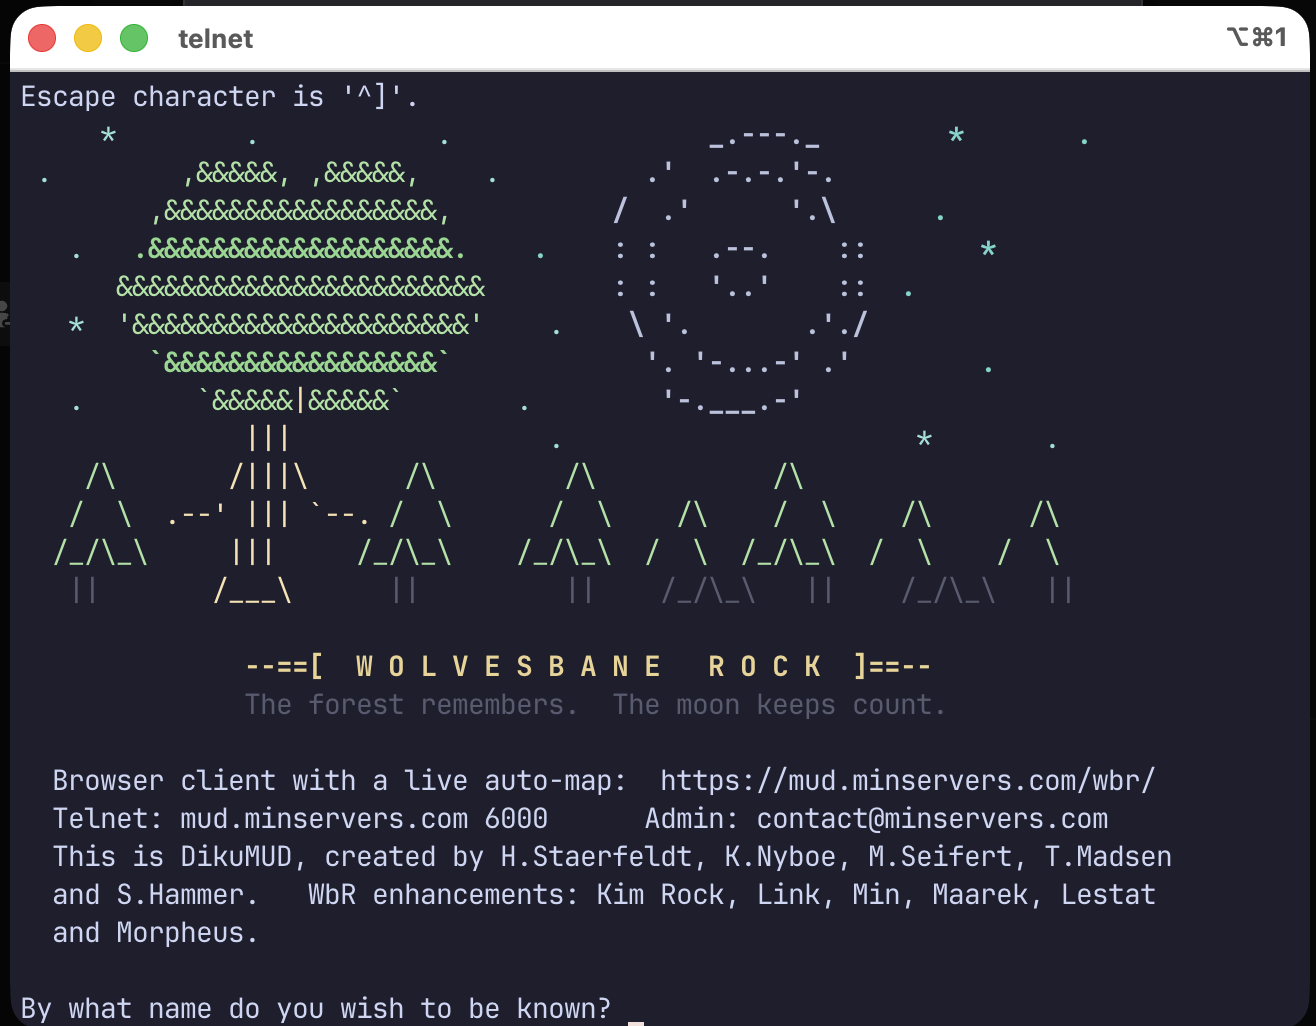Place the cursor at the name prompt input
This screenshot has height=1026, width=1316.
point(636,1010)
